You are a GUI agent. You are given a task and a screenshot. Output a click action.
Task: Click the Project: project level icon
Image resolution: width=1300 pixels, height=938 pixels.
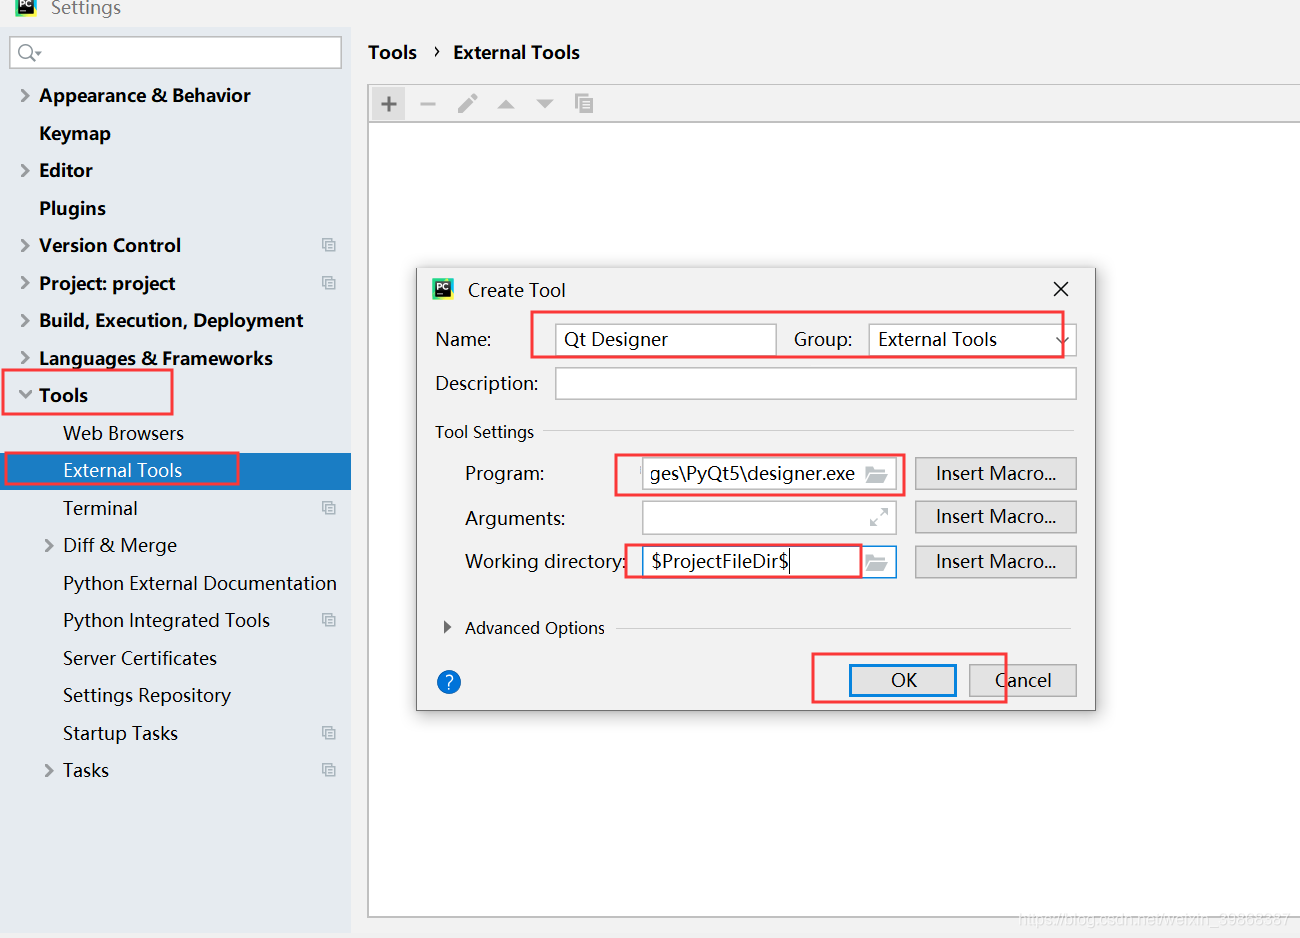click(329, 283)
